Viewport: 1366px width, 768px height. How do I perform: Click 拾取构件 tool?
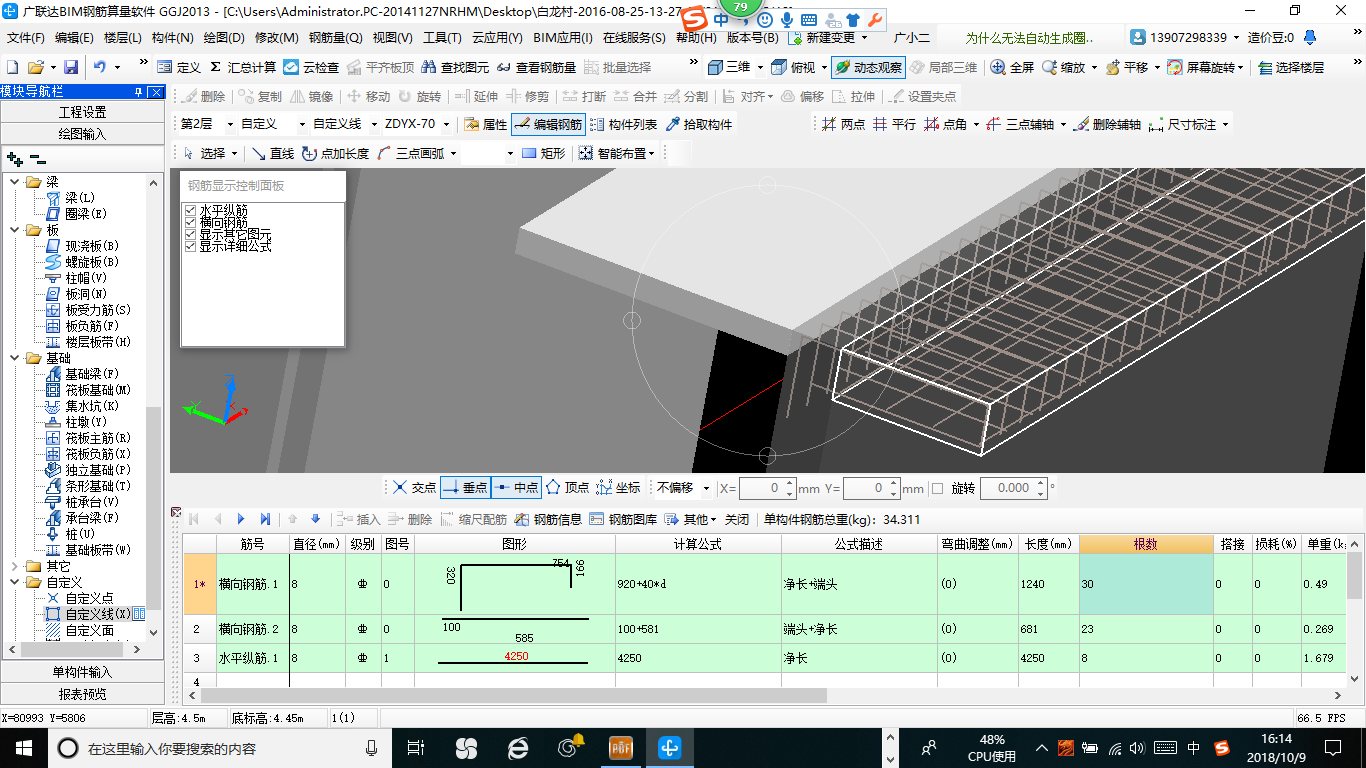[x=698, y=124]
